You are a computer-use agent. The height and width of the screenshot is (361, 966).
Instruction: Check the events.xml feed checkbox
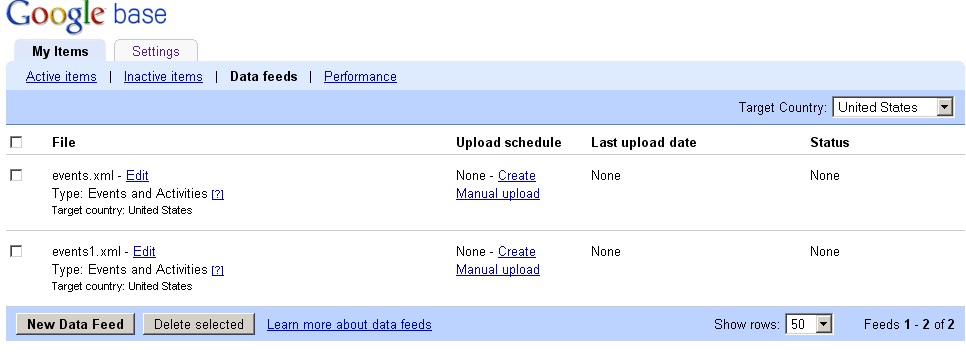pyautogui.click(x=16, y=176)
